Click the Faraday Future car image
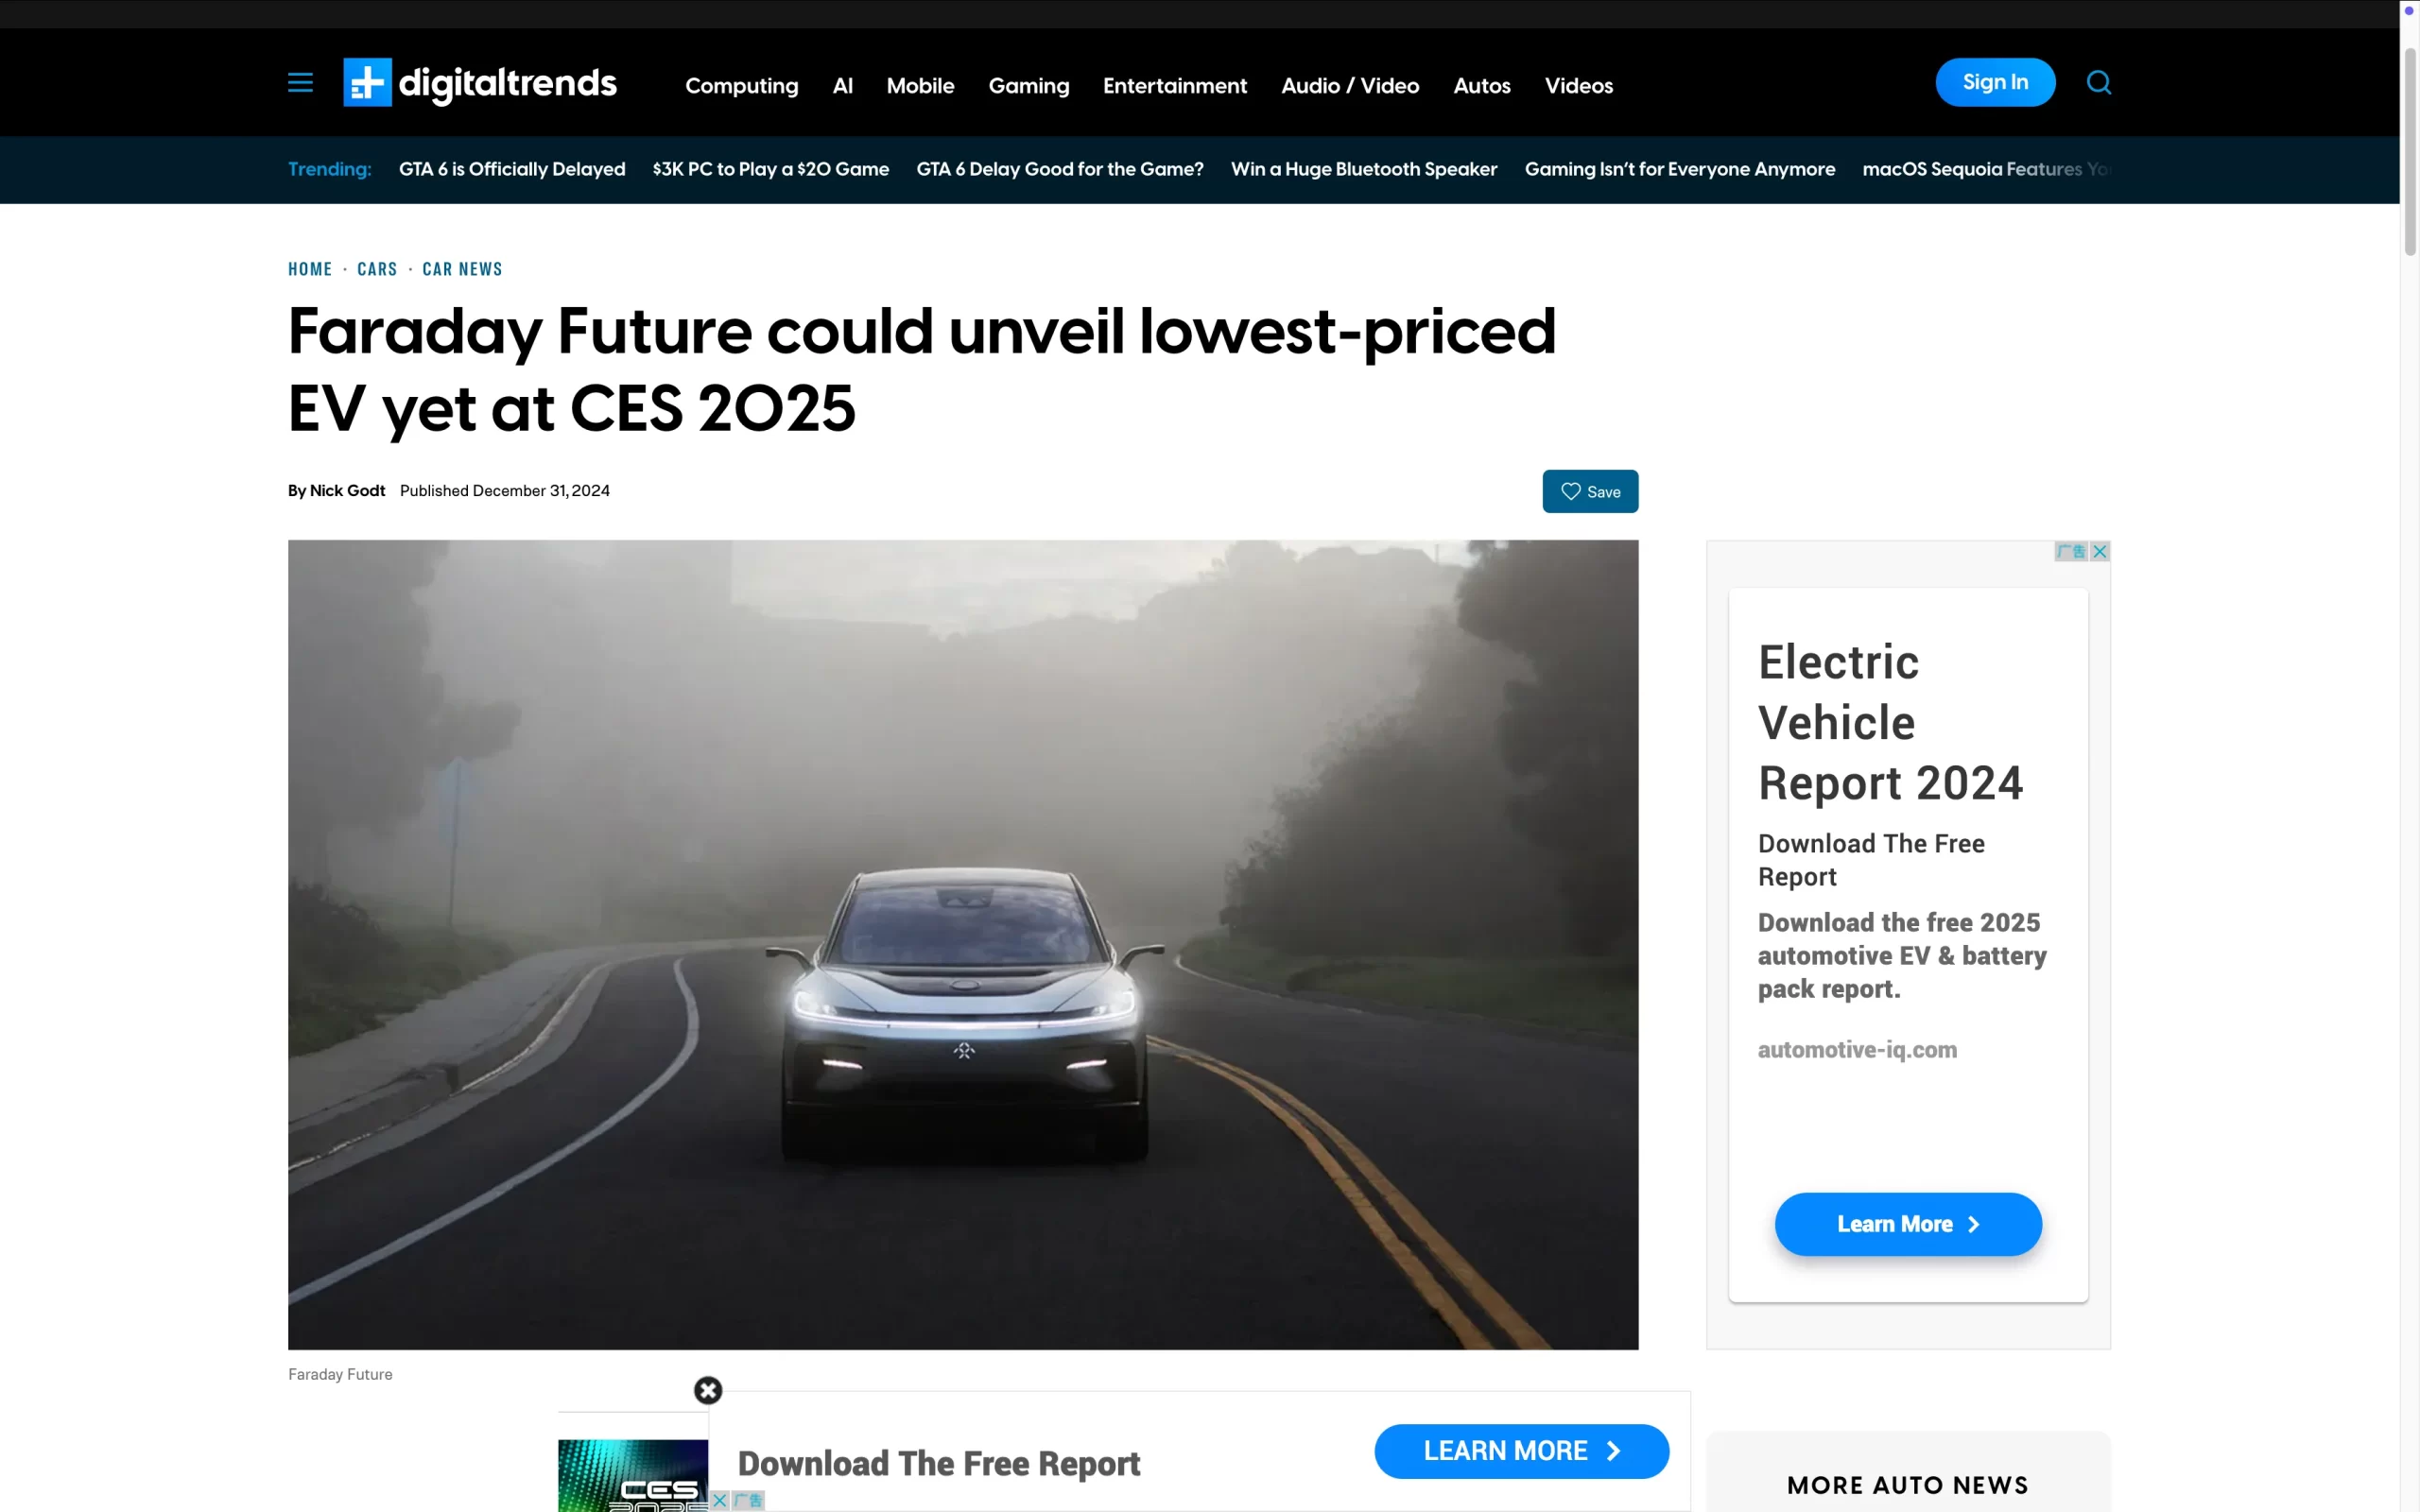 (x=963, y=945)
